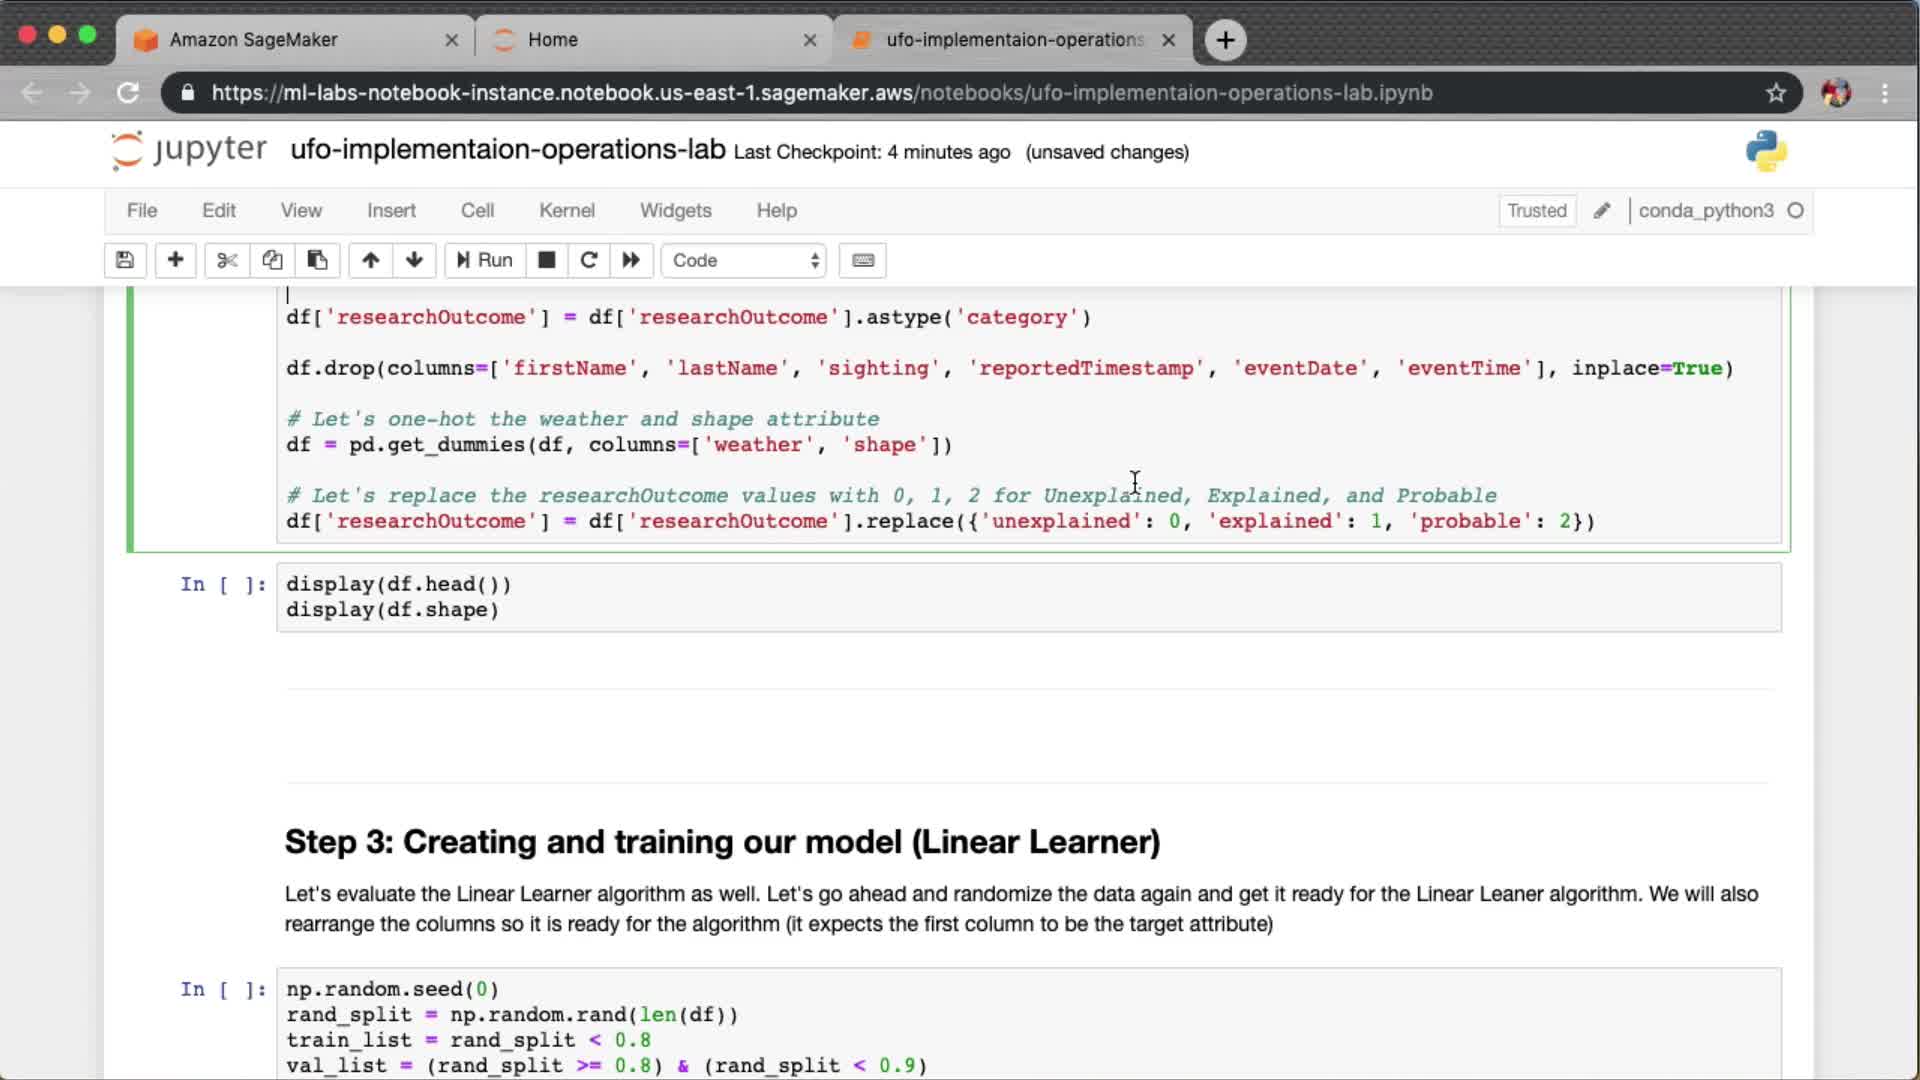Image resolution: width=1920 pixels, height=1080 pixels.
Task: Interrupt the kernel with stop icon
Action: (x=546, y=260)
